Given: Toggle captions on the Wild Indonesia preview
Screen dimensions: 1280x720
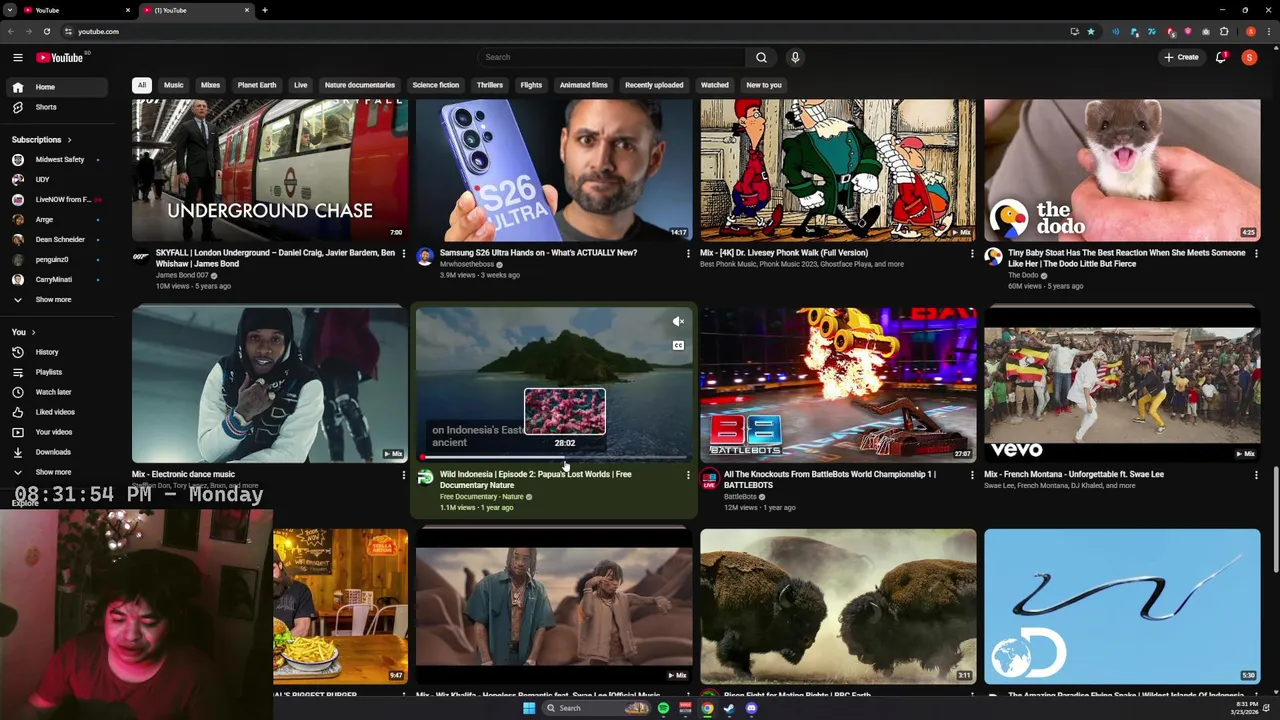Looking at the screenshot, I should (678, 346).
